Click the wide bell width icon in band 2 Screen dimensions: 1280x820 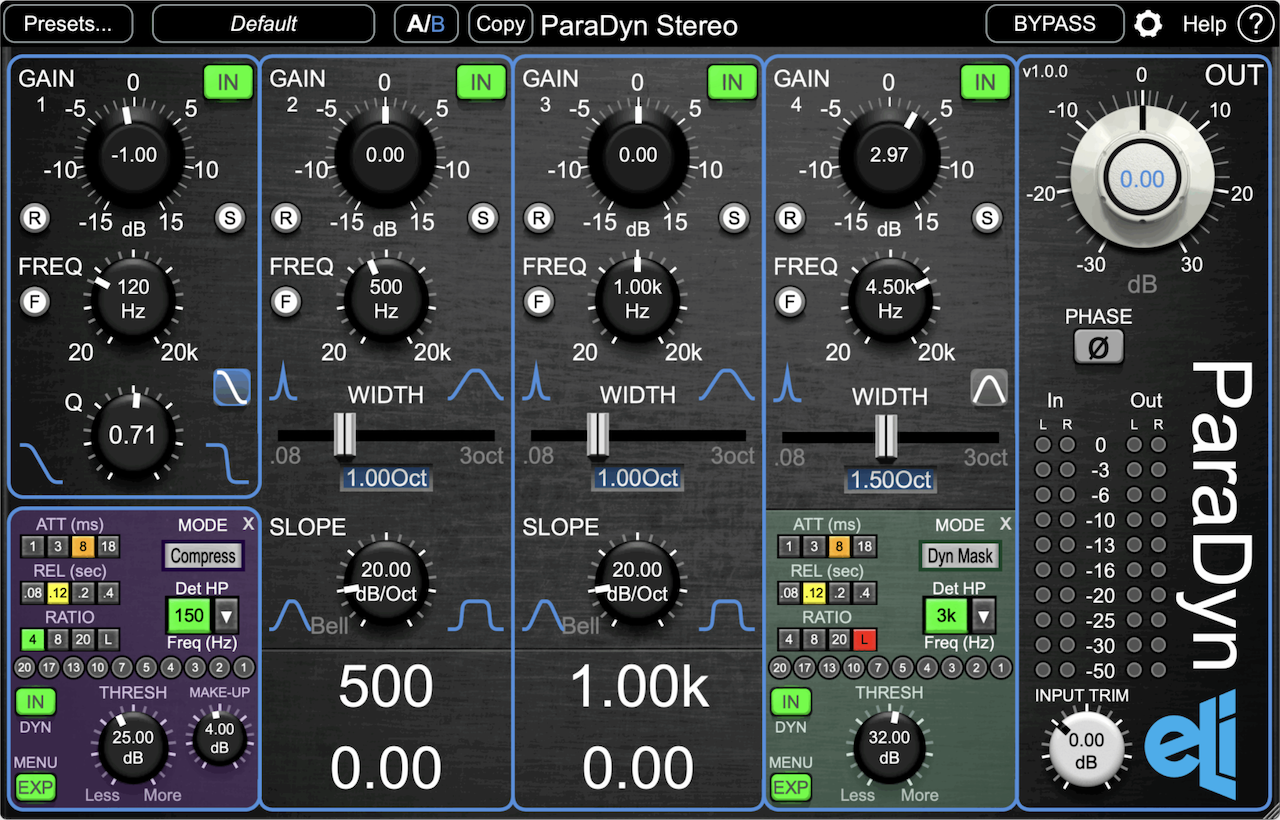(x=477, y=383)
